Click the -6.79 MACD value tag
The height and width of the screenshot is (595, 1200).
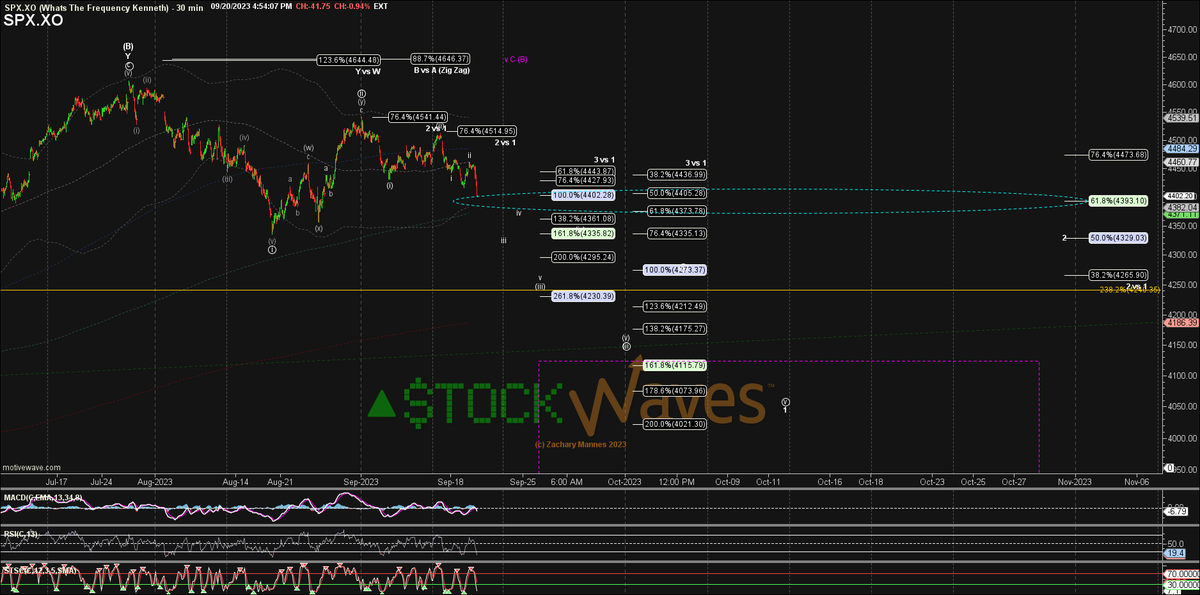[1175, 511]
